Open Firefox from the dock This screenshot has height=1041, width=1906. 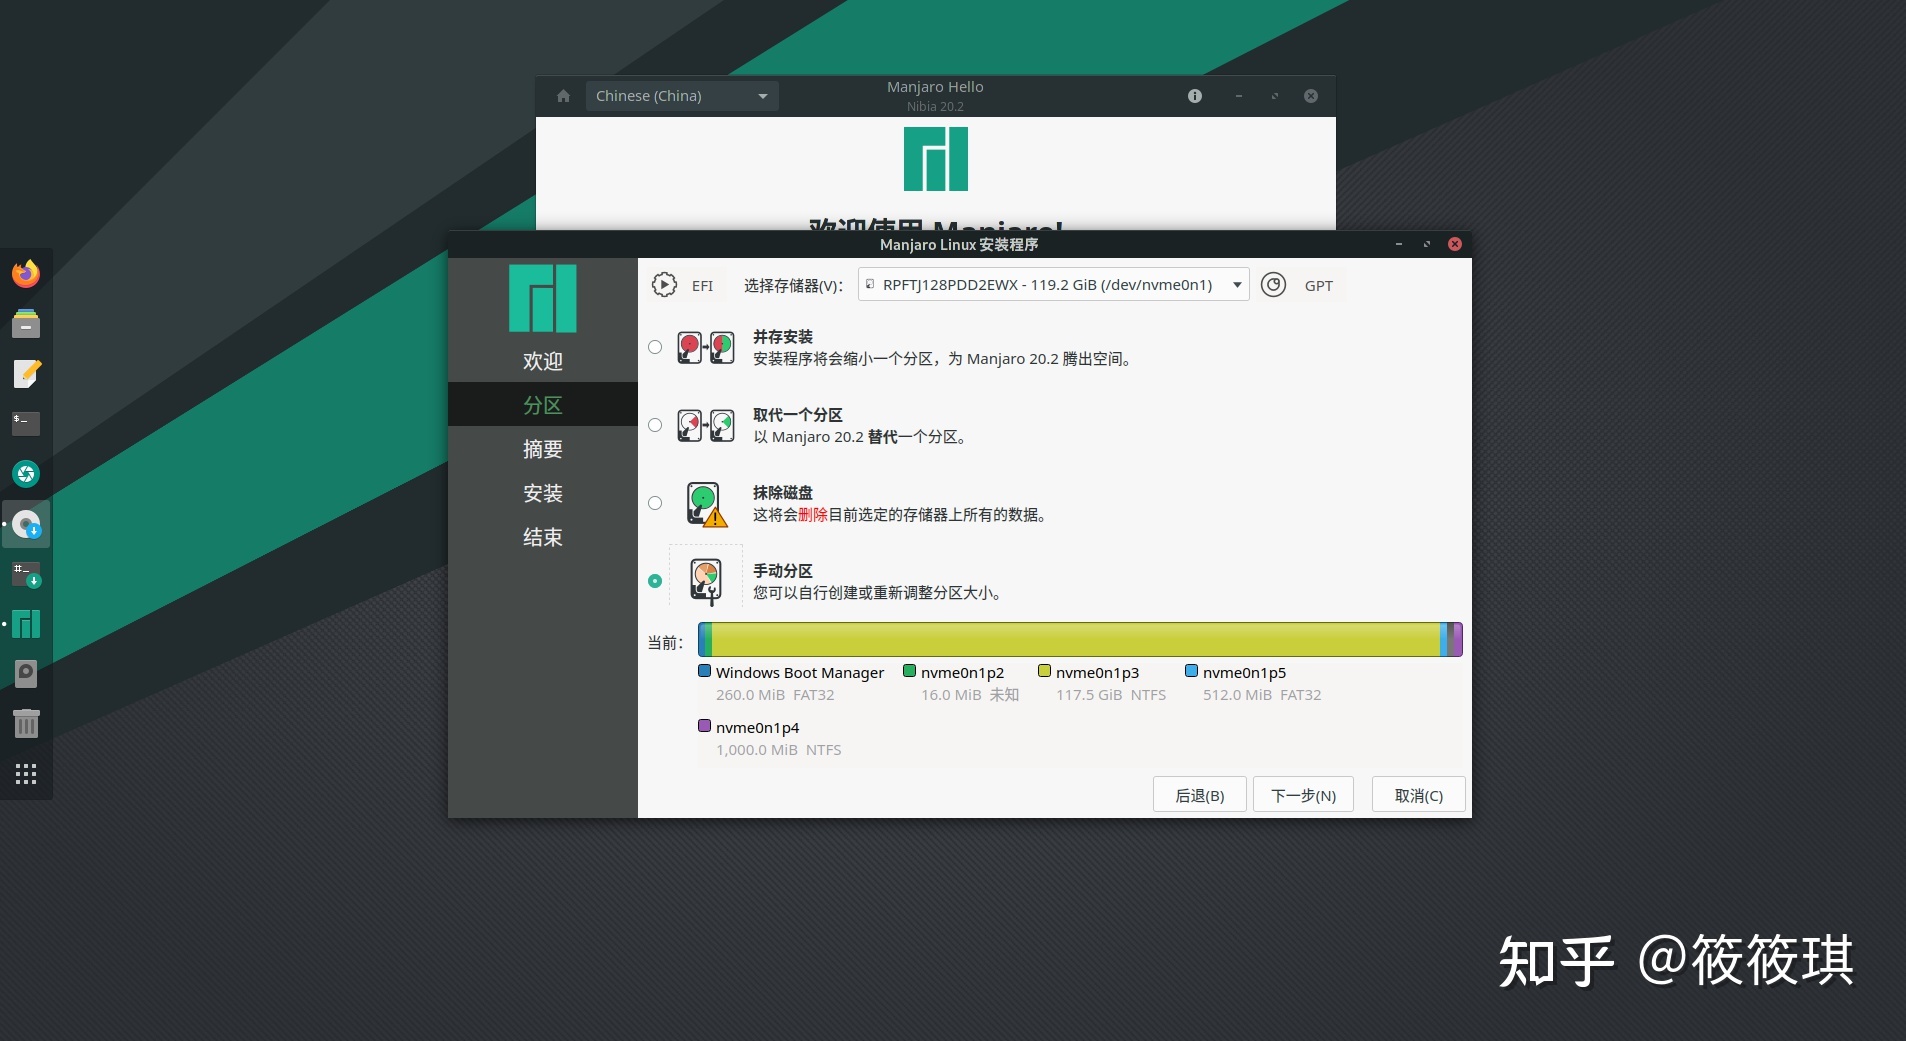[x=26, y=273]
